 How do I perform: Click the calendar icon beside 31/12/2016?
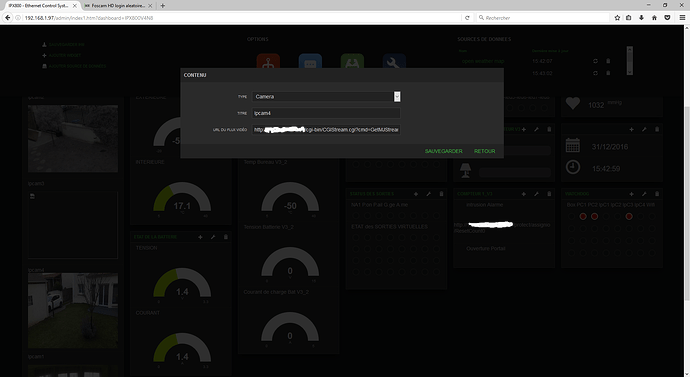click(x=573, y=145)
